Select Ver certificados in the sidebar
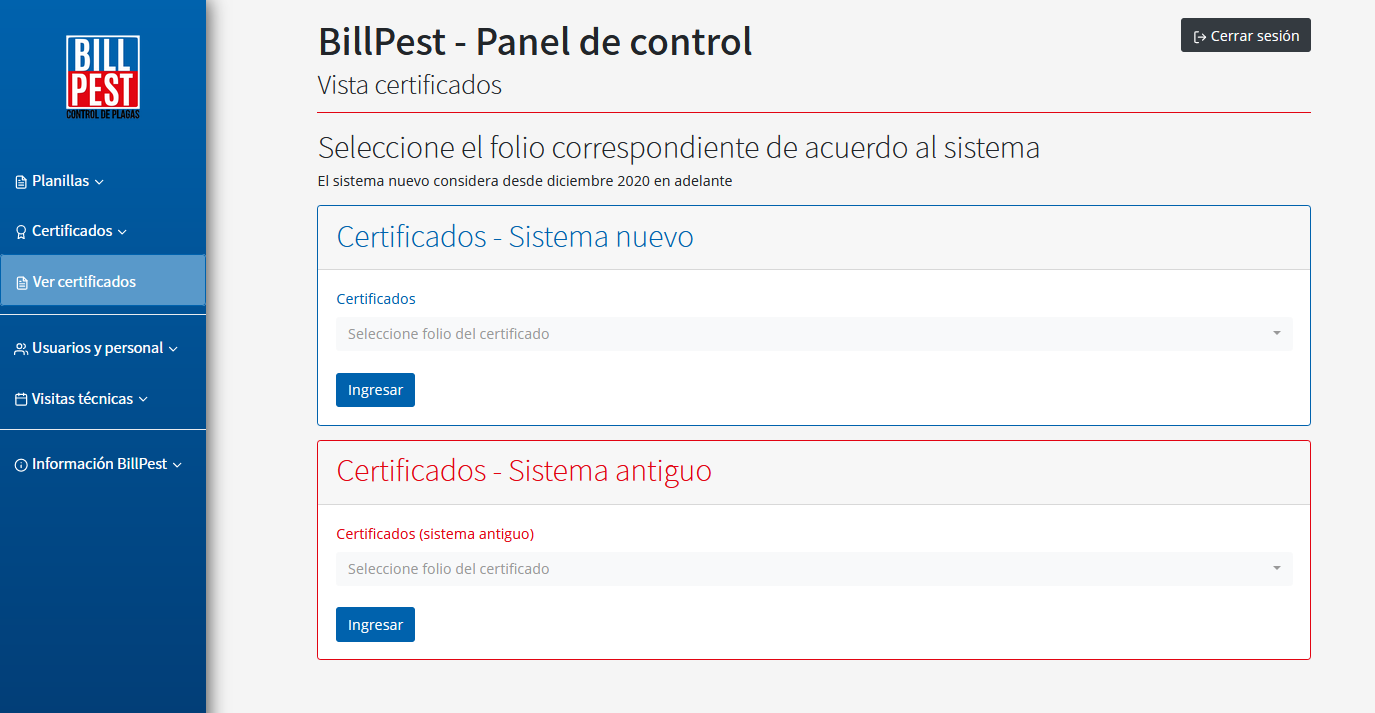Viewport: 1375px width, 713px height. point(85,281)
